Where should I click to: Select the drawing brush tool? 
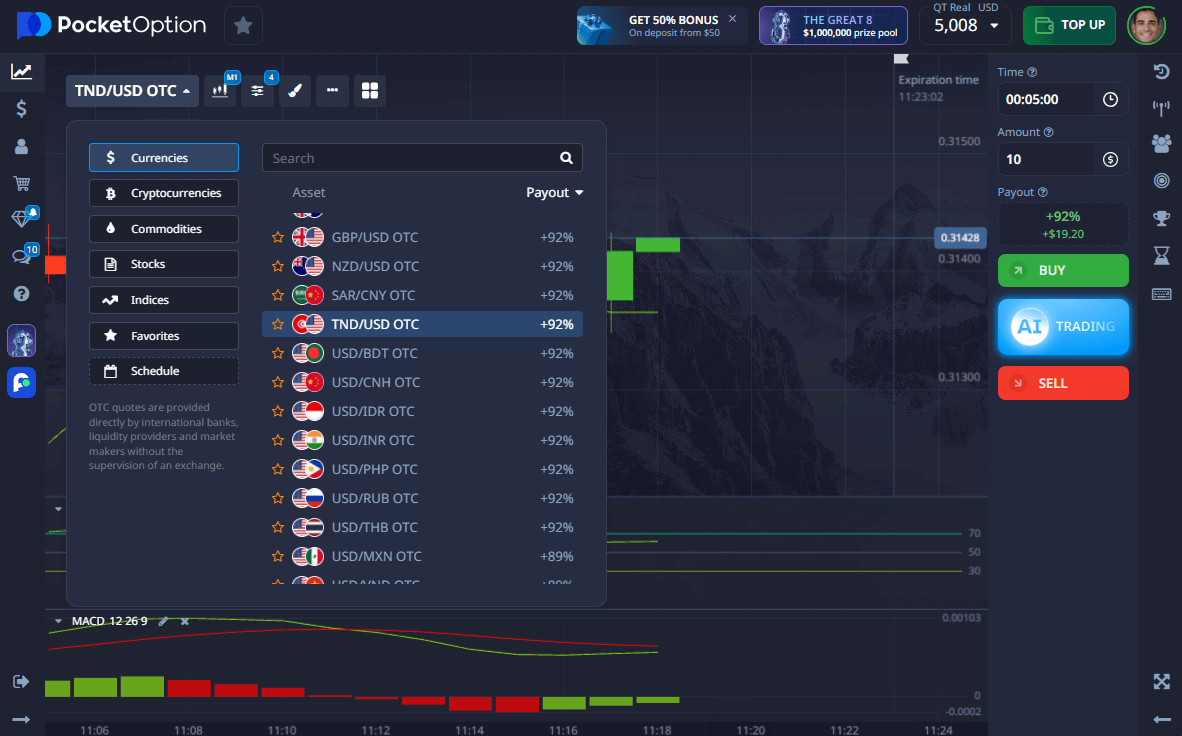click(295, 91)
